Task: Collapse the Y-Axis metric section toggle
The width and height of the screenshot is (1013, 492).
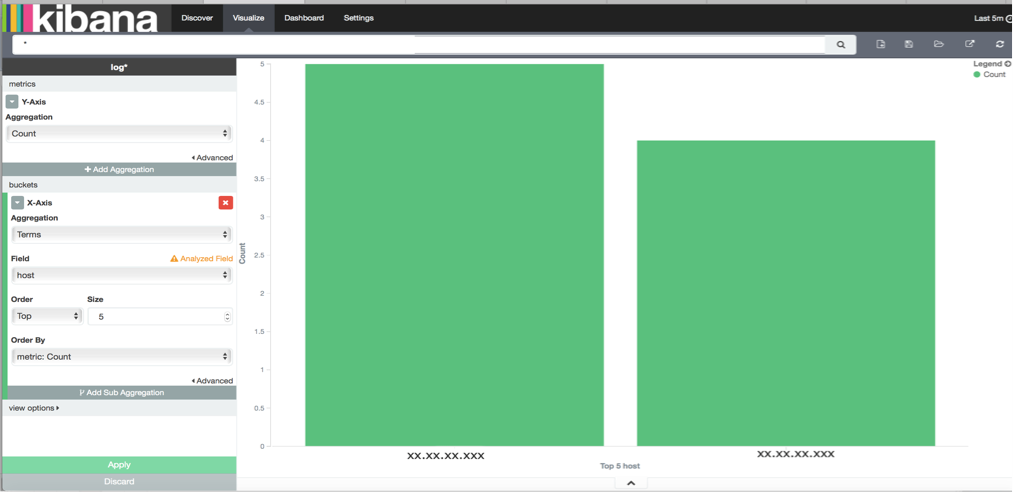Action: pos(12,101)
